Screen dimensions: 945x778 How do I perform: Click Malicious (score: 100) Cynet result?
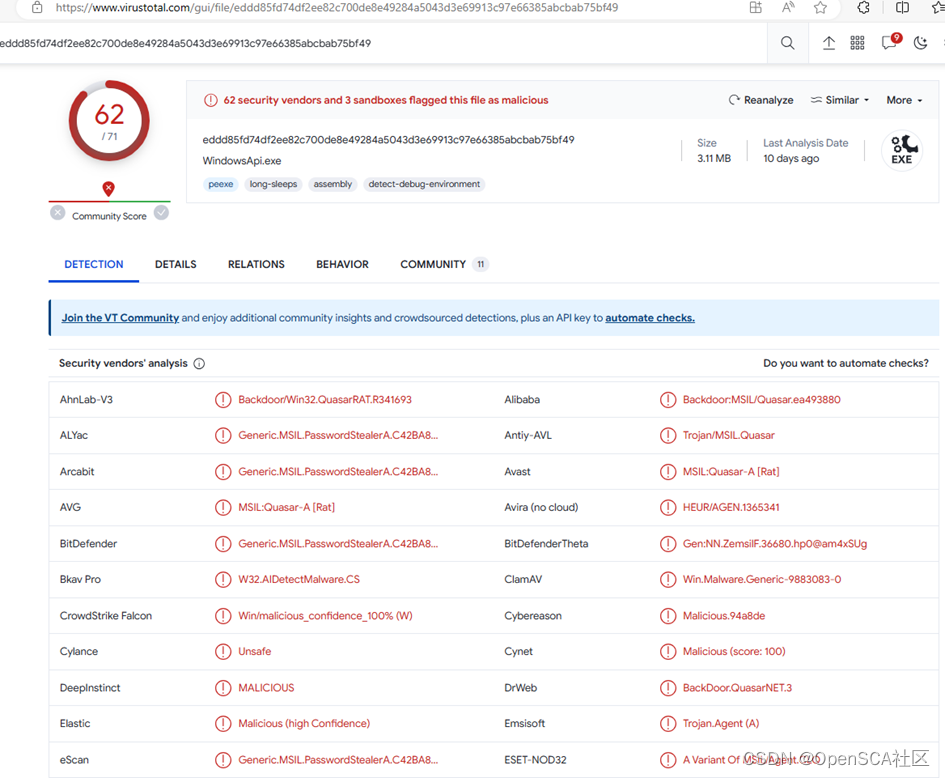733,651
